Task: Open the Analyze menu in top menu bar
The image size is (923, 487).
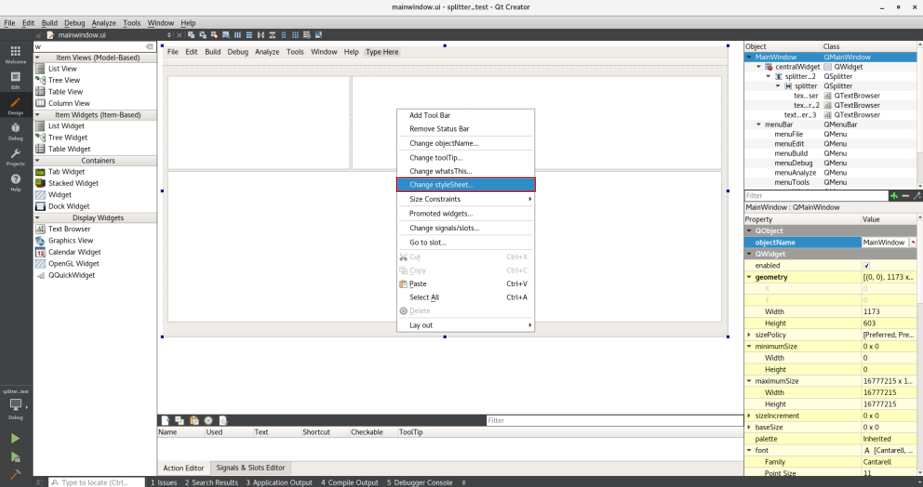Action: 104,23
